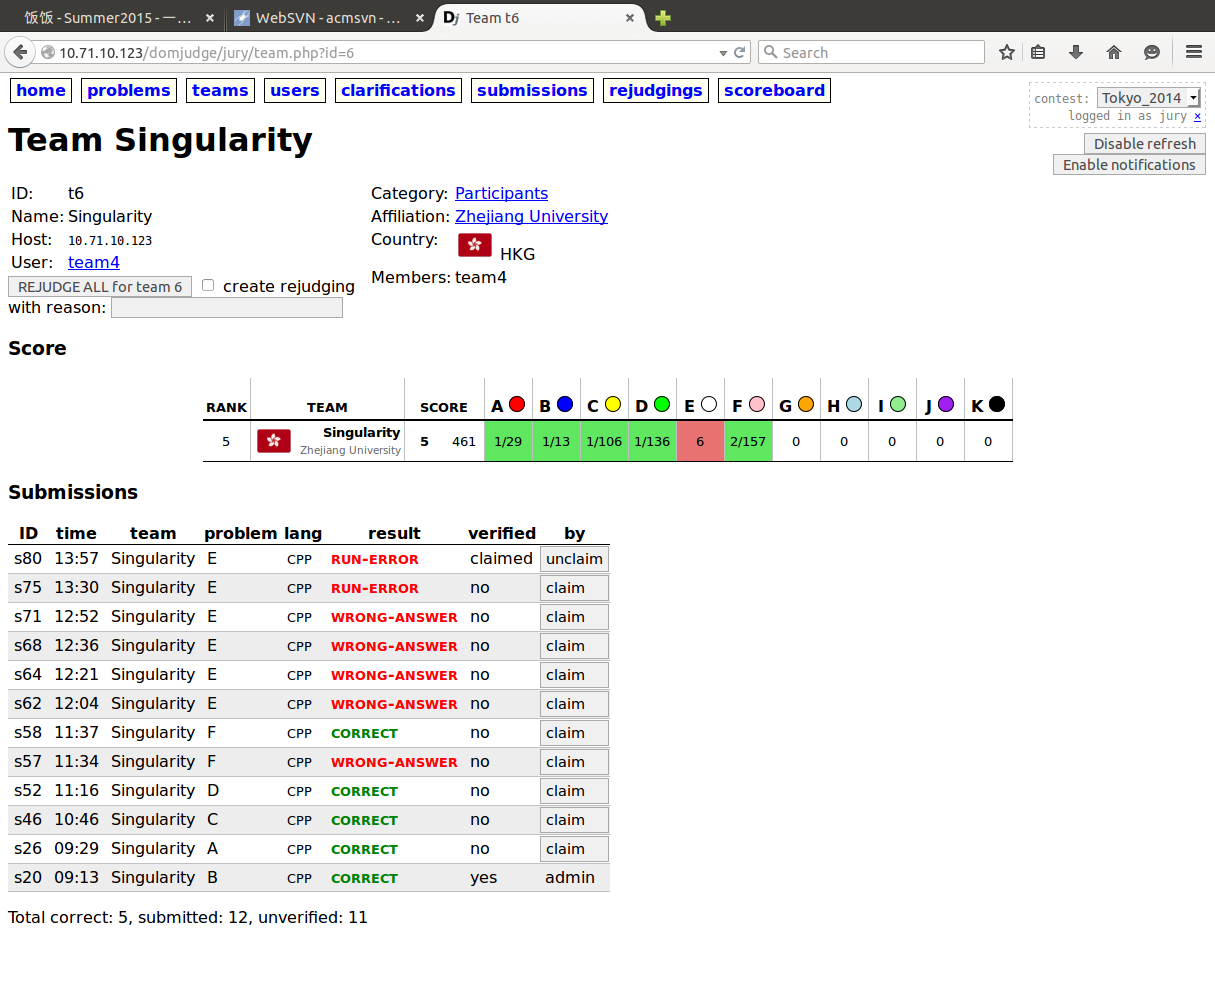Image resolution: width=1215 pixels, height=1000 pixels.
Task: Click the Hong Kong flag in scoreboard row
Action: [274, 441]
